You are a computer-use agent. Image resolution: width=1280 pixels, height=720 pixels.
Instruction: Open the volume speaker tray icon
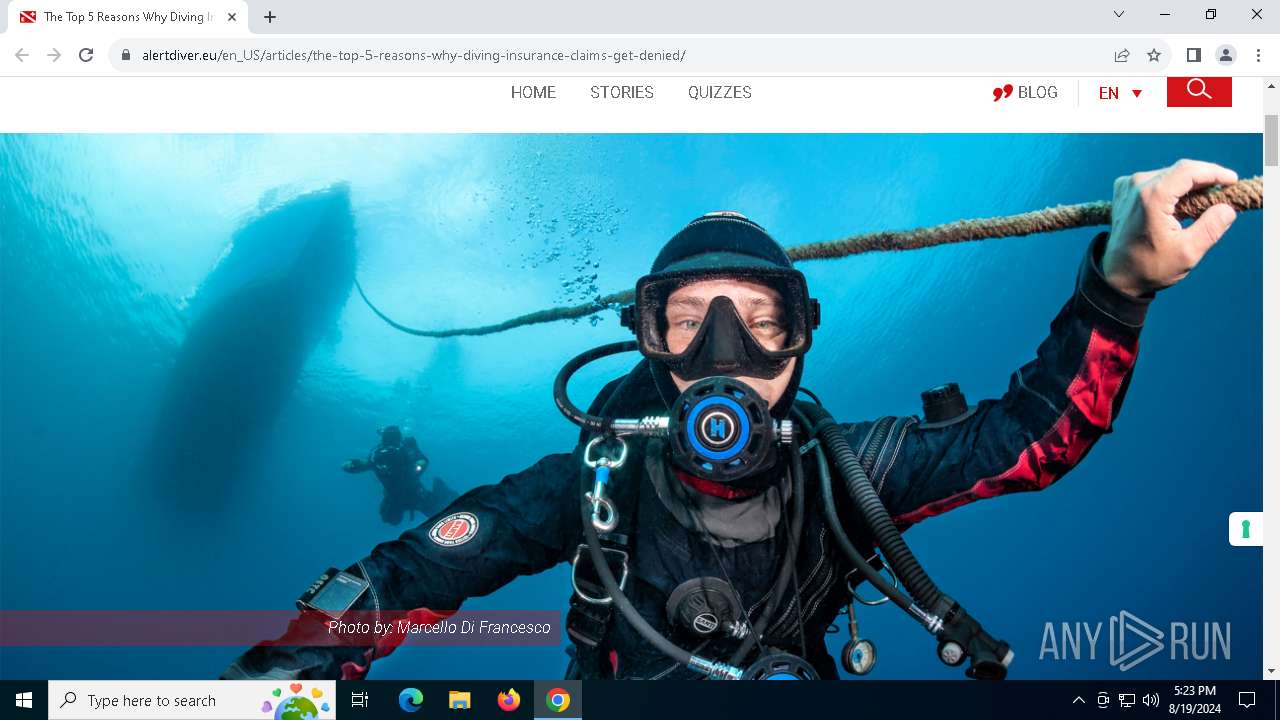(1151, 700)
